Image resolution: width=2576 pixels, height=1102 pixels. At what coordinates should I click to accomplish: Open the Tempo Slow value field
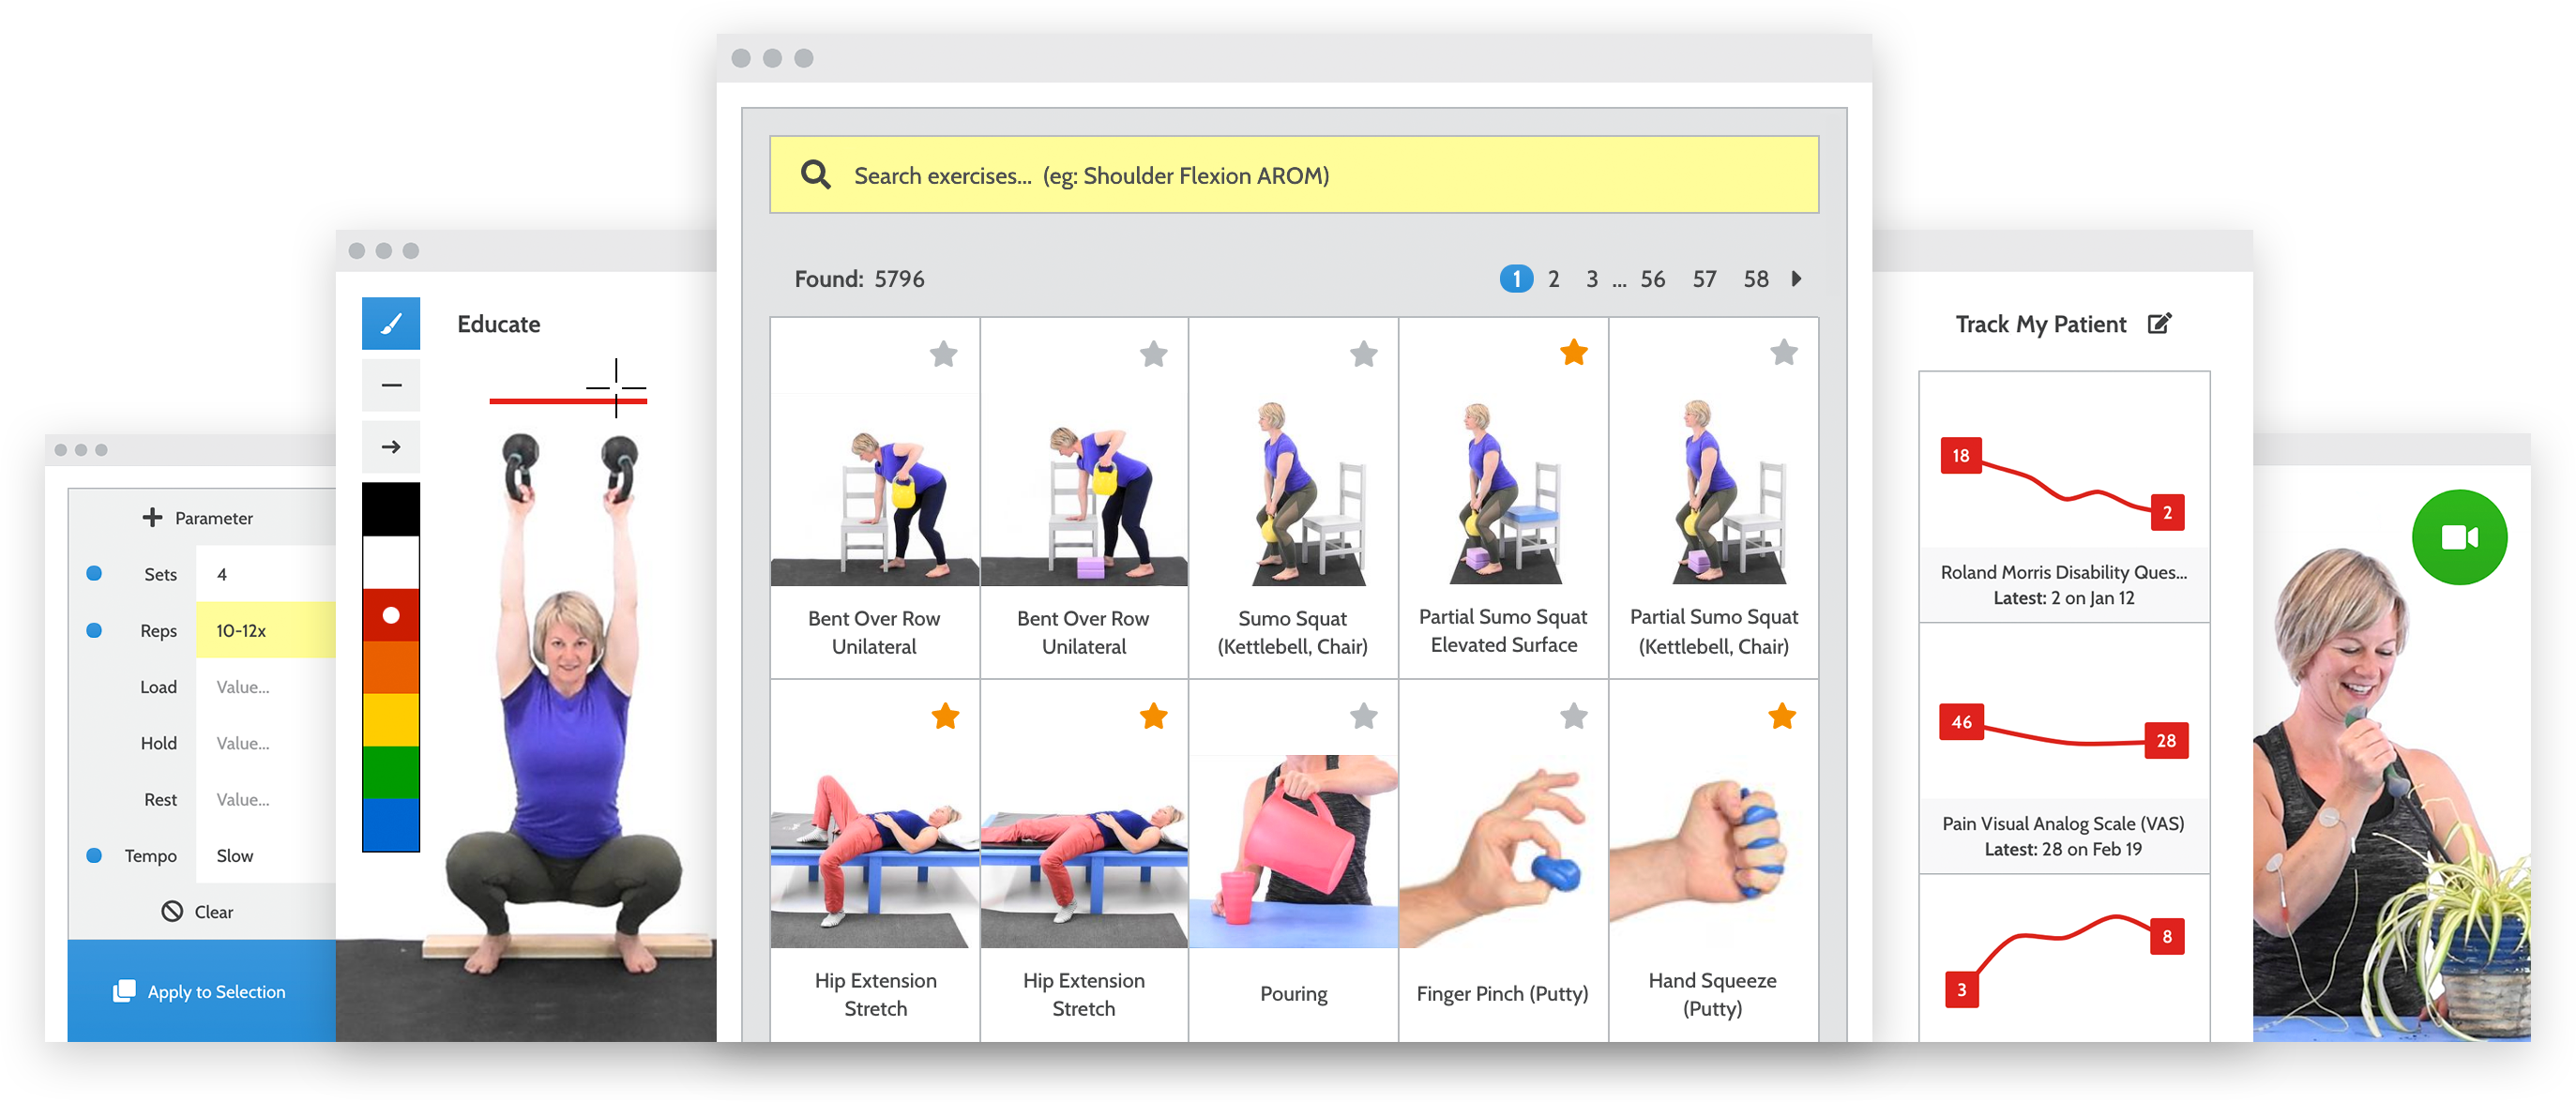[x=265, y=855]
